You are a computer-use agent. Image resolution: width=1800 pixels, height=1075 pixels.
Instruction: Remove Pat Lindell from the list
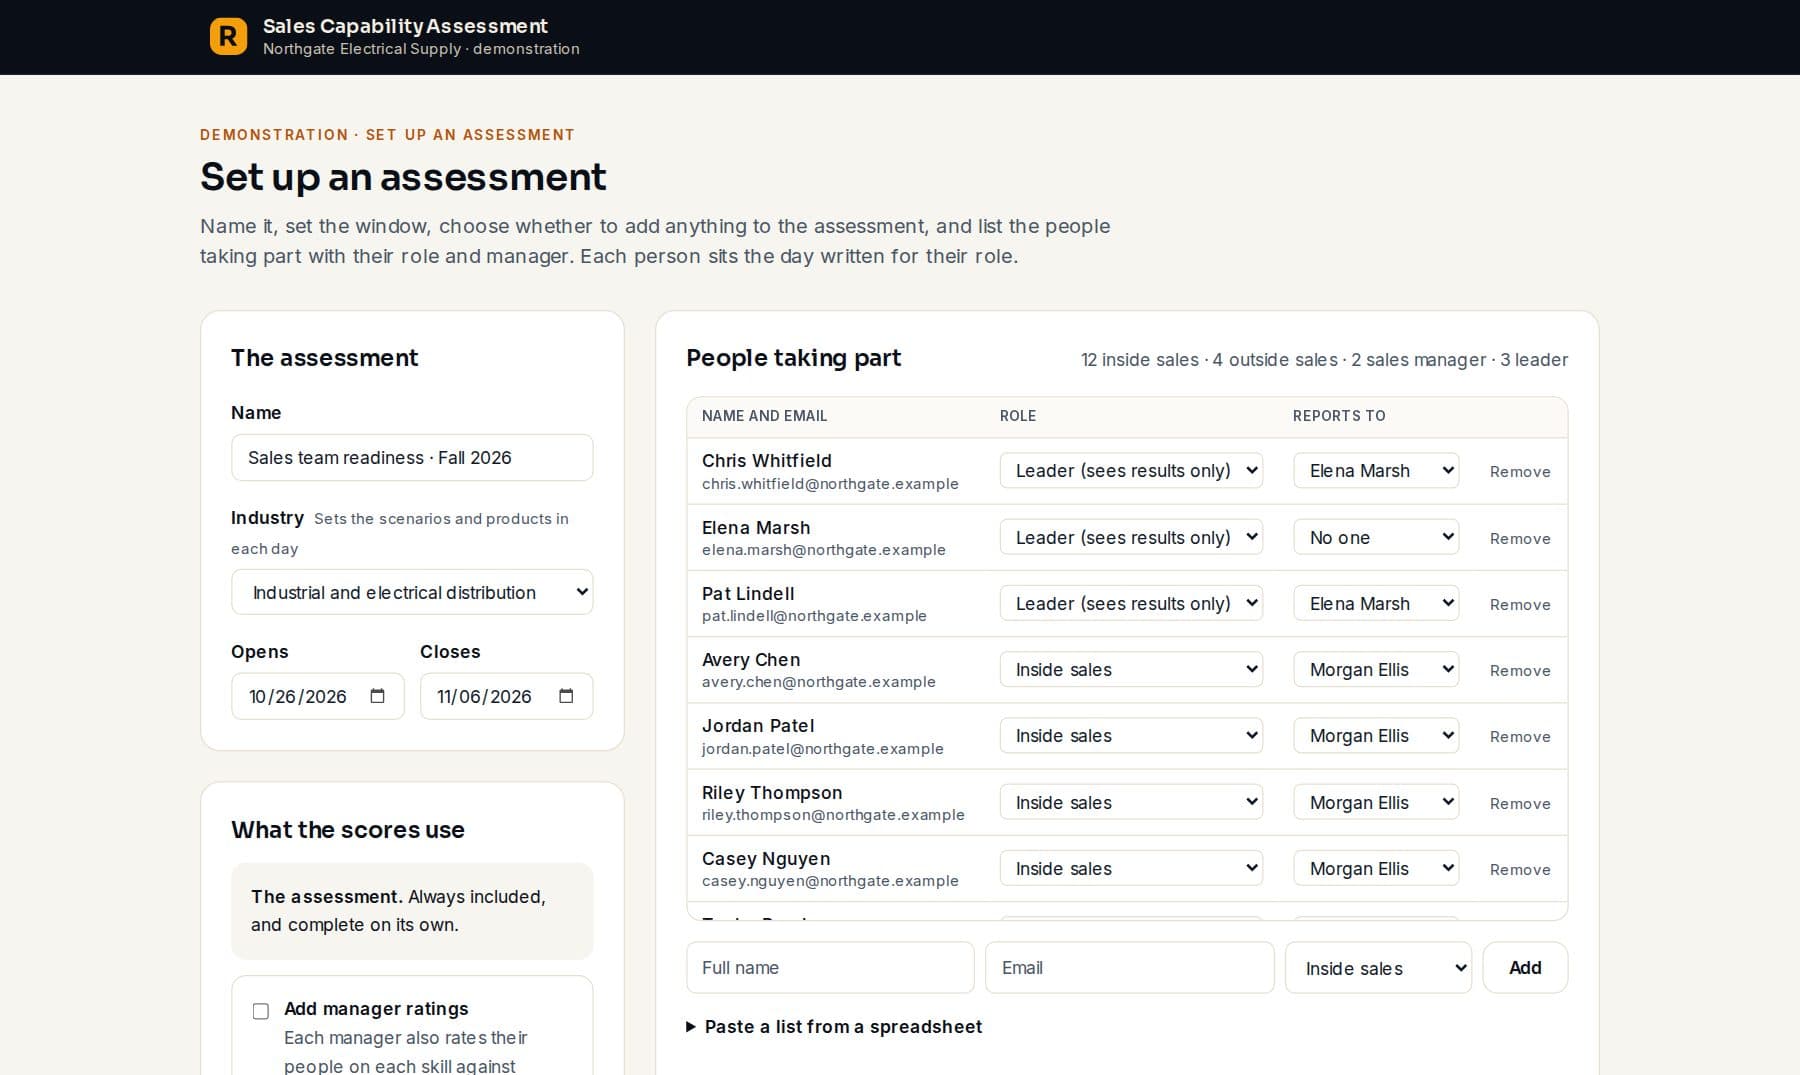click(1520, 604)
